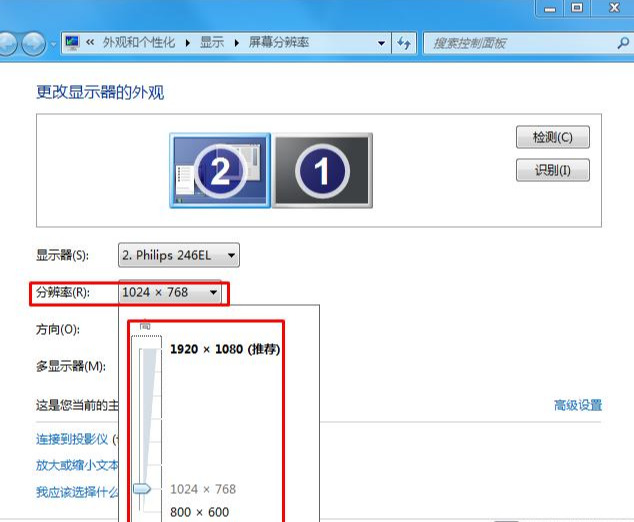Click the Back navigation arrow button

(6, 43)
